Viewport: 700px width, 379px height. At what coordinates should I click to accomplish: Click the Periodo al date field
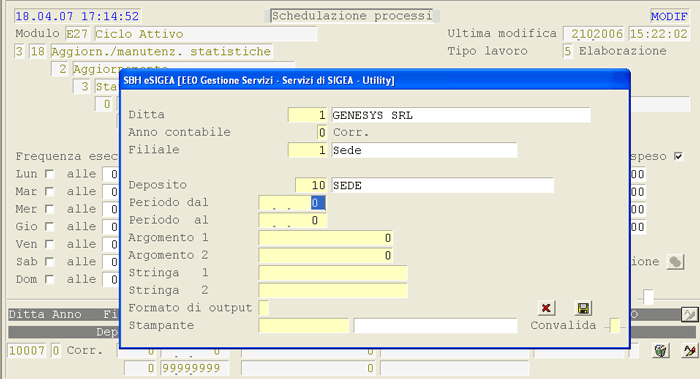tap(292, 220)
